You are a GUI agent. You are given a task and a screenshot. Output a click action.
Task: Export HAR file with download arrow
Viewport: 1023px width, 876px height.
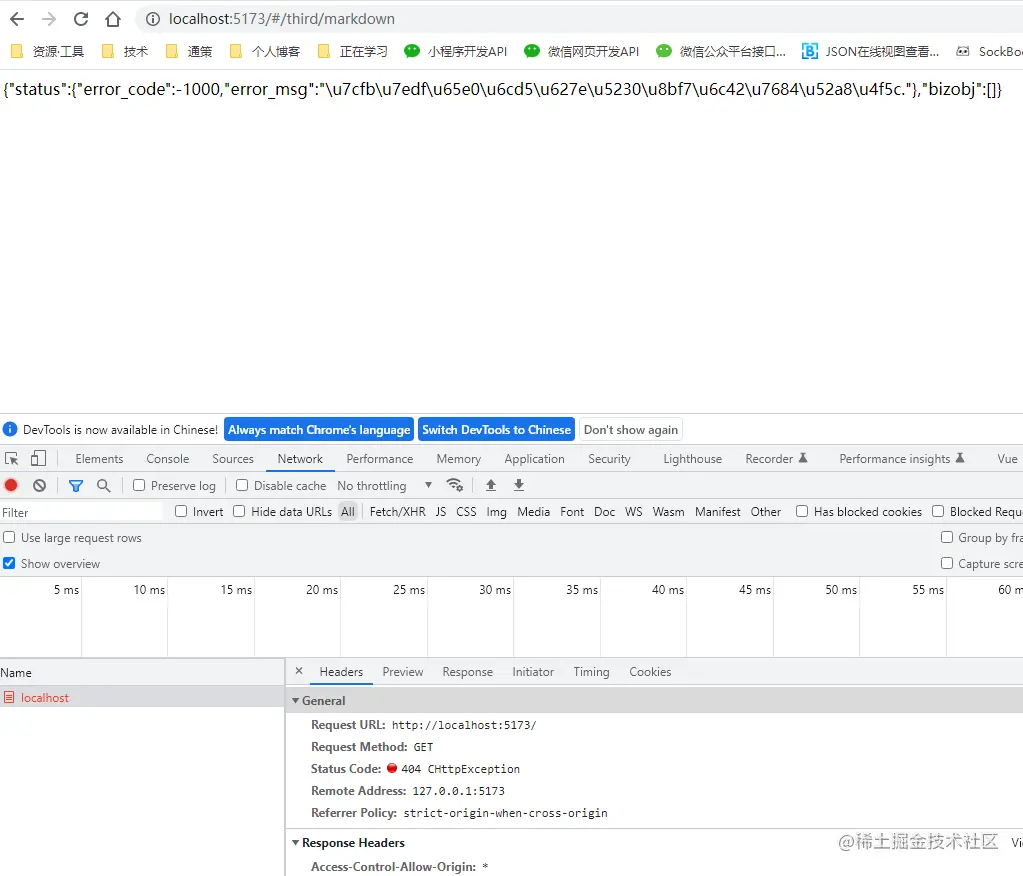point(519,485)
